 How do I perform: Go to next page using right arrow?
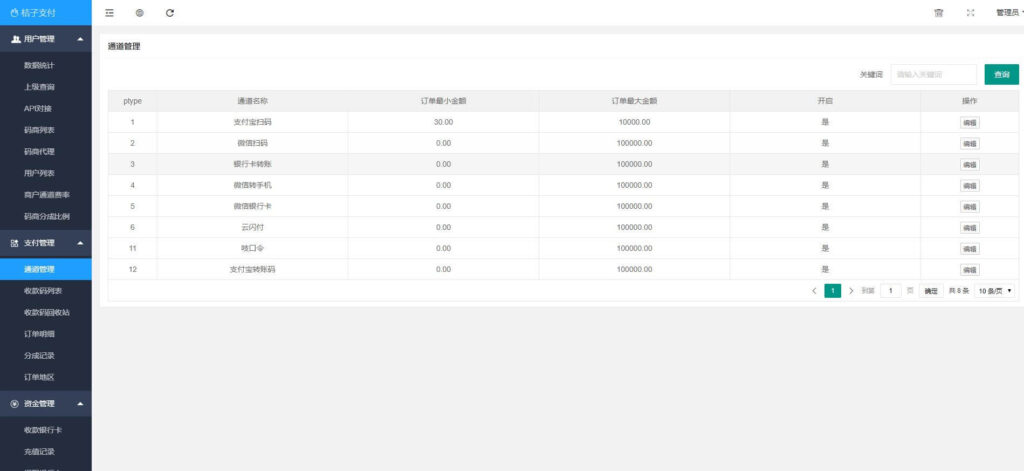pos(851,291)
